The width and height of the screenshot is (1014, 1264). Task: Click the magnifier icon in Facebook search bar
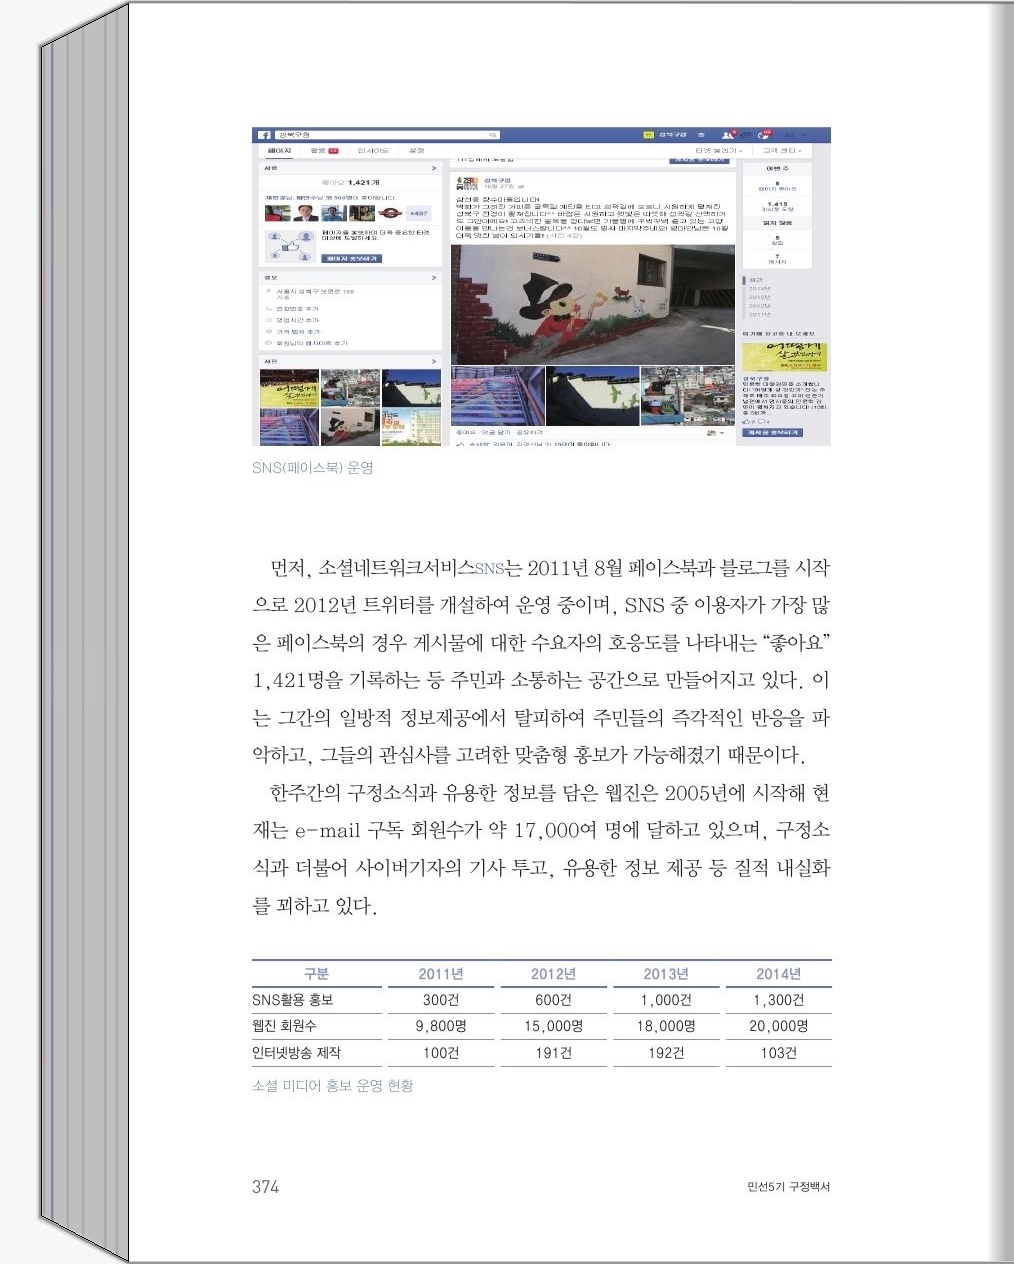(493, 135)
